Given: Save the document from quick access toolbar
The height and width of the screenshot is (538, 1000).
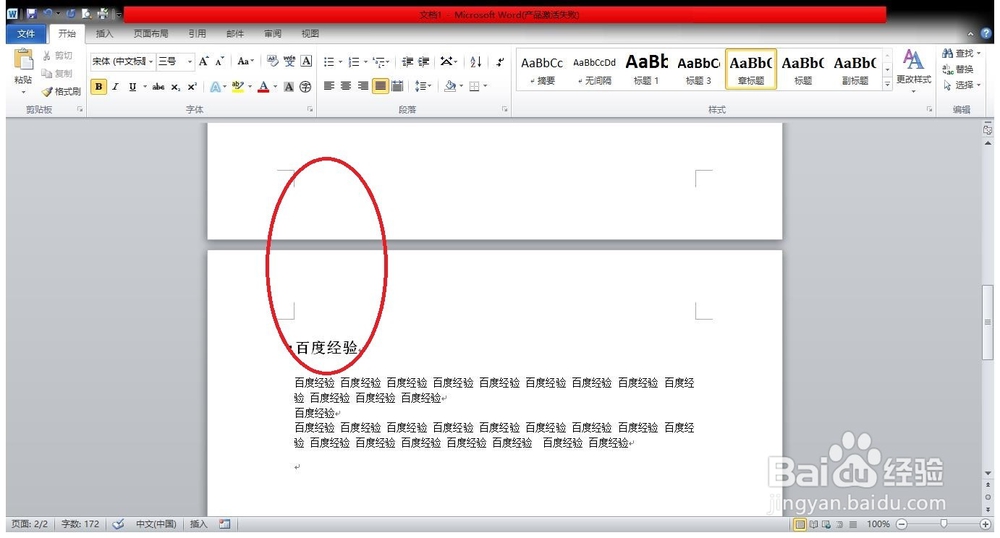Looking at the screenshot, I should point(31,13).
